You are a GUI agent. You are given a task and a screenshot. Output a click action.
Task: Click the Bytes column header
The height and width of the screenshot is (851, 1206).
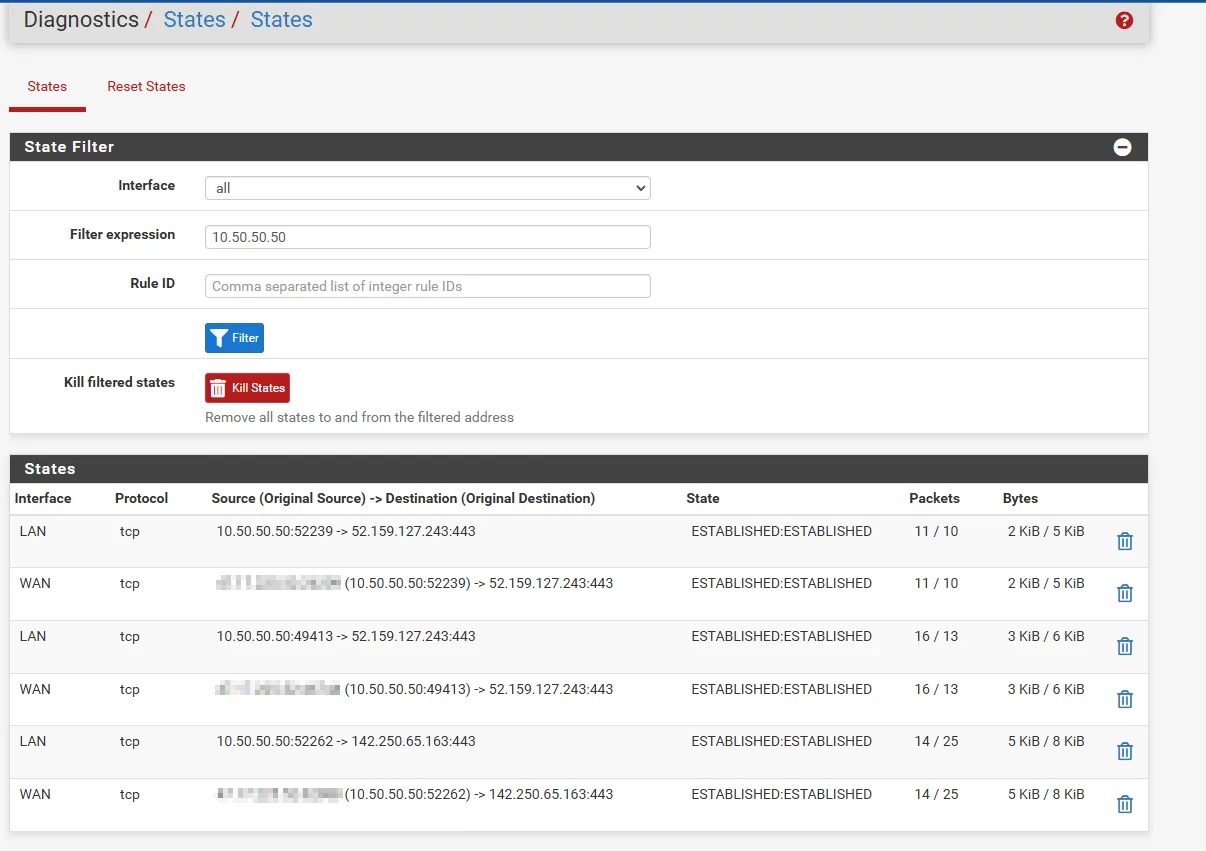point(1020,498)
